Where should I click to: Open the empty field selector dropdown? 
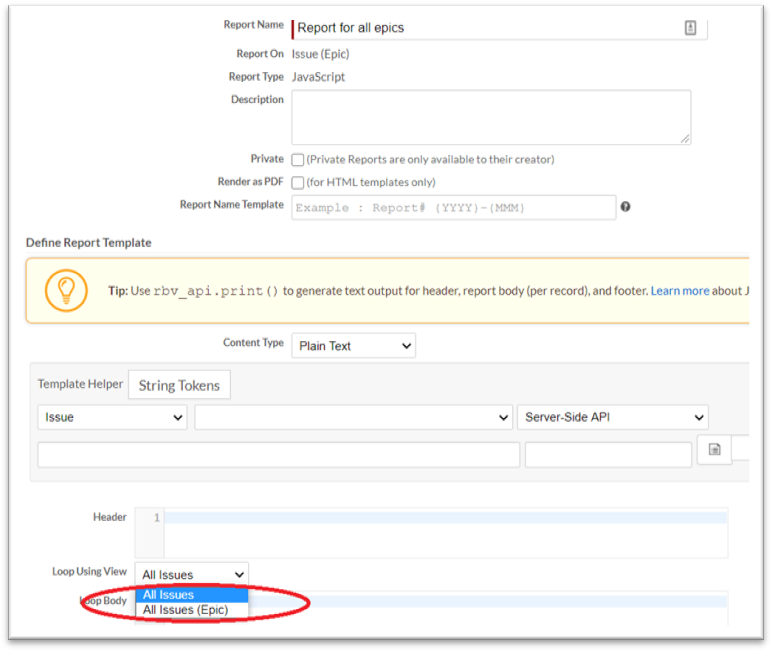(x=353, y=417)
